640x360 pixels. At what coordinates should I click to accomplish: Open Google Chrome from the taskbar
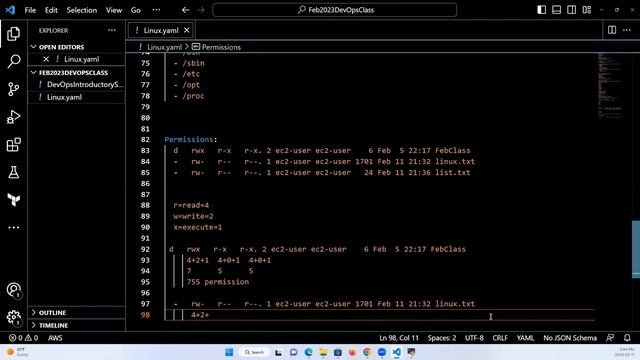(x=367, y=352)
